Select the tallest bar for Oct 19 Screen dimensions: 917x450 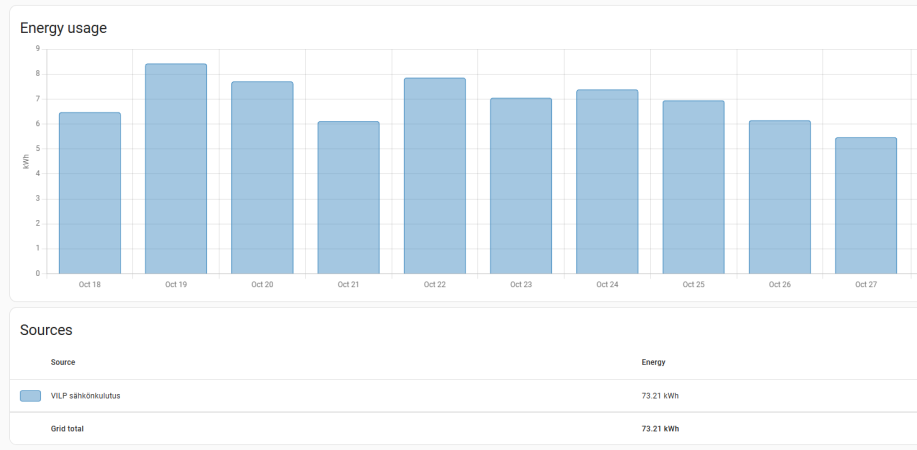(x=176, y=169)
